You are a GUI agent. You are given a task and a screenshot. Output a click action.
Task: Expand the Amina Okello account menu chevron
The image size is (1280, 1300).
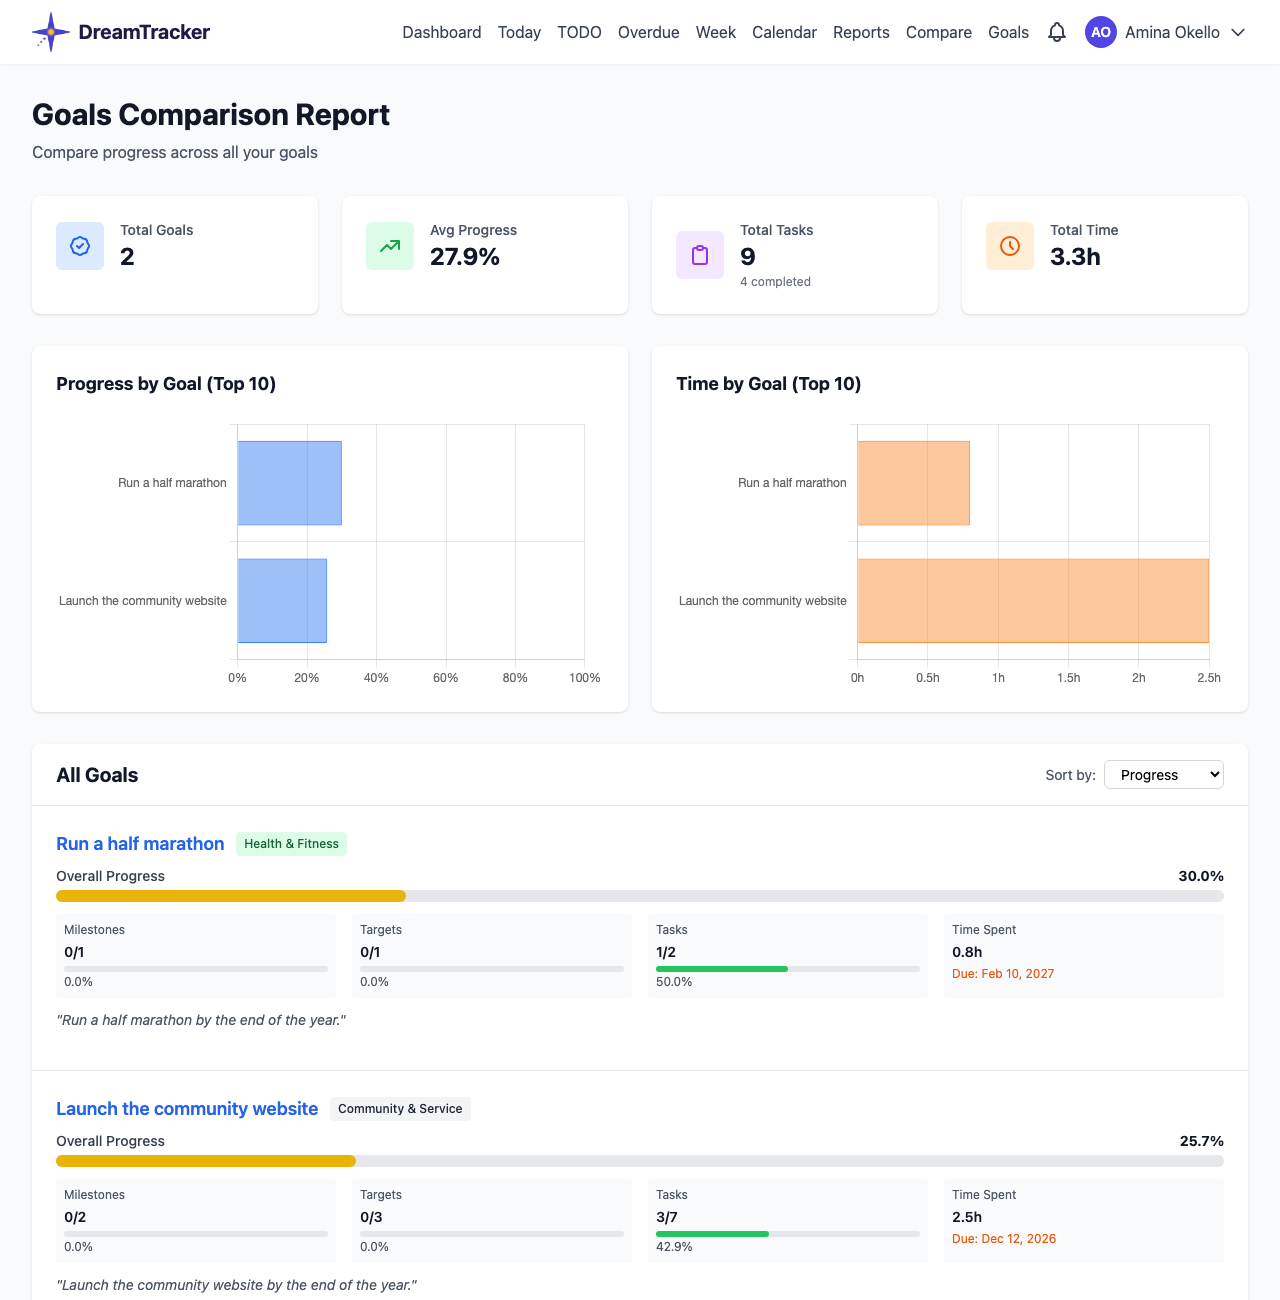1238,32
